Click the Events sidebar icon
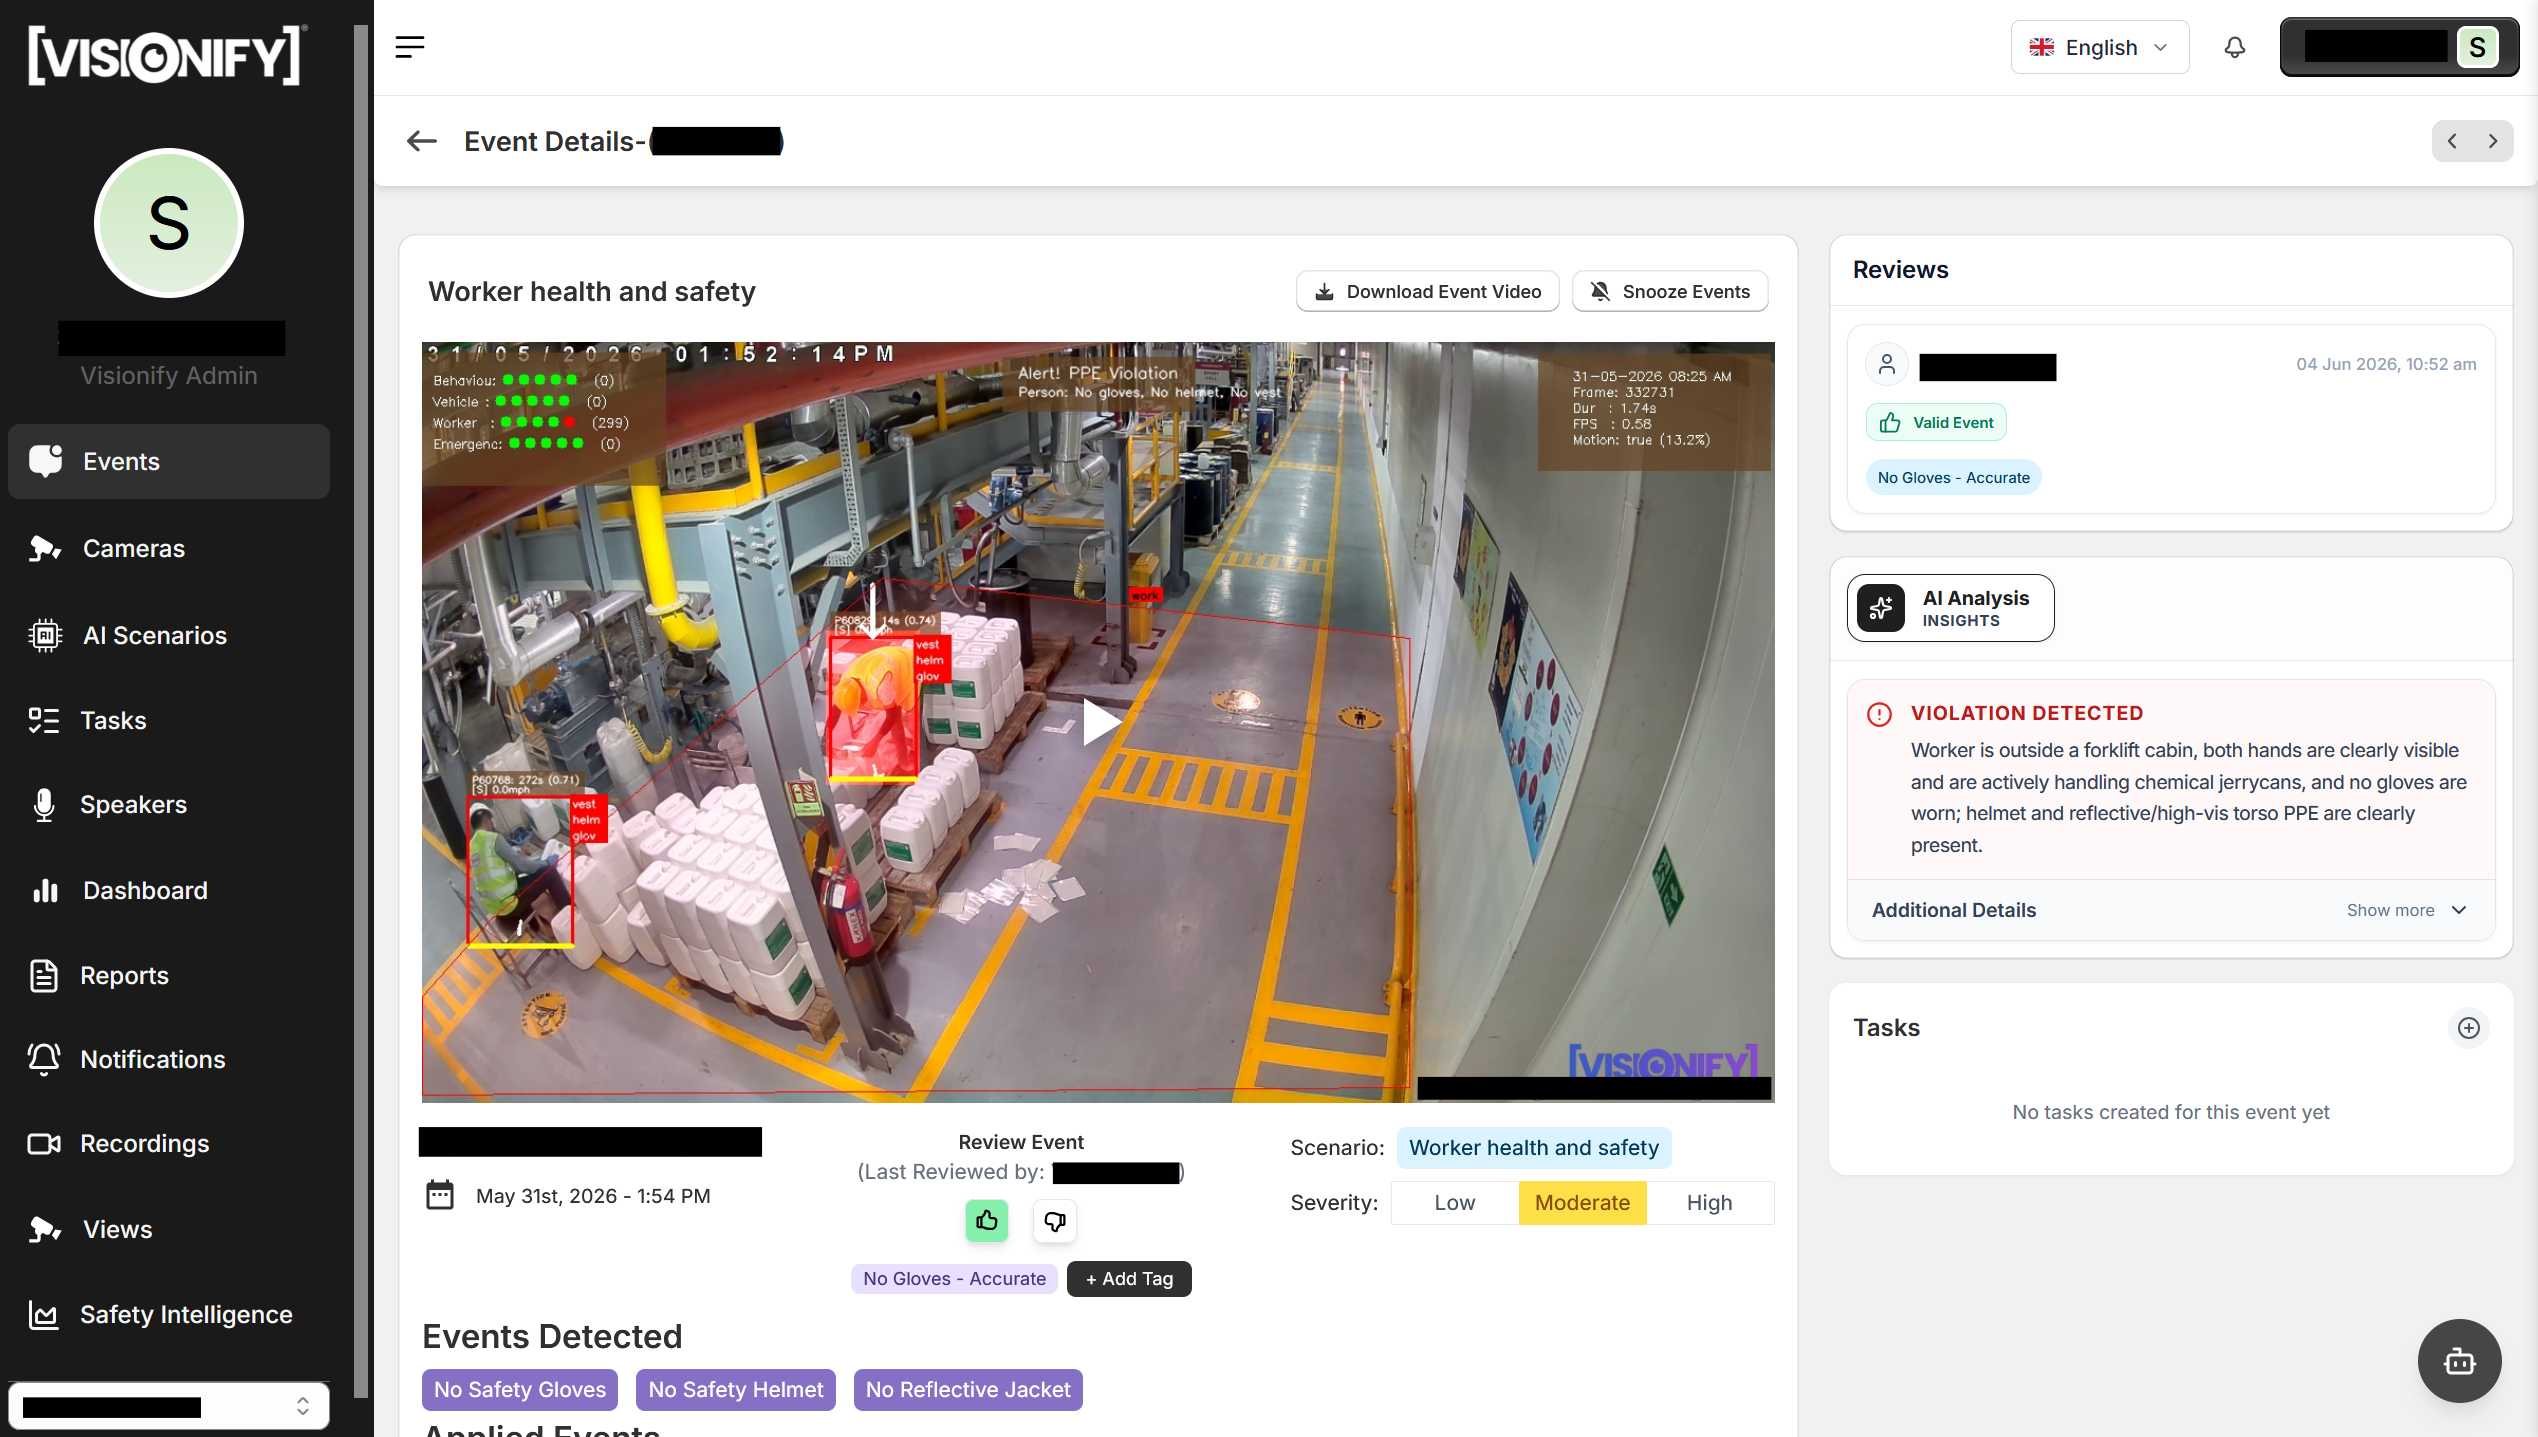This screenshot has height=1437, width=2538. pyautogui.click(x=45, y=461)
